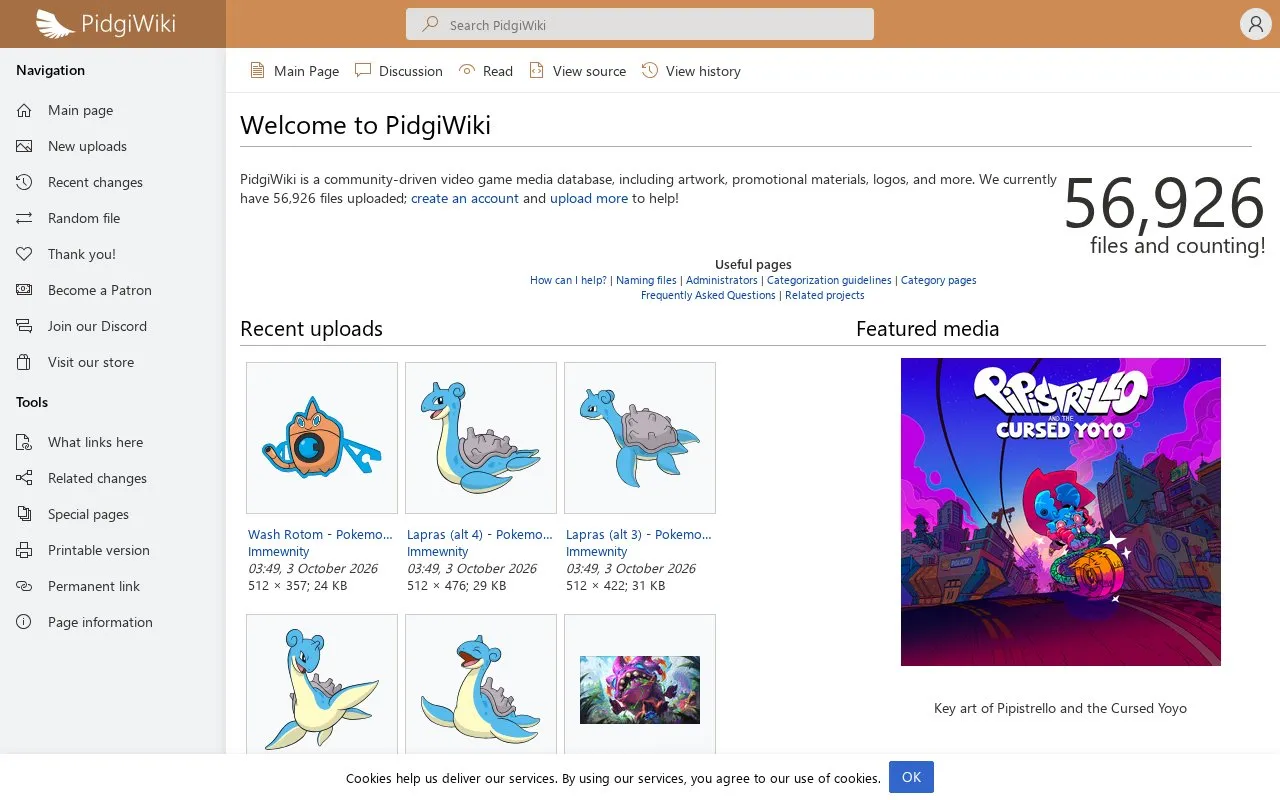Click the search magnifier icon
Screen dimensions: 1280x800
pos(430,24)
